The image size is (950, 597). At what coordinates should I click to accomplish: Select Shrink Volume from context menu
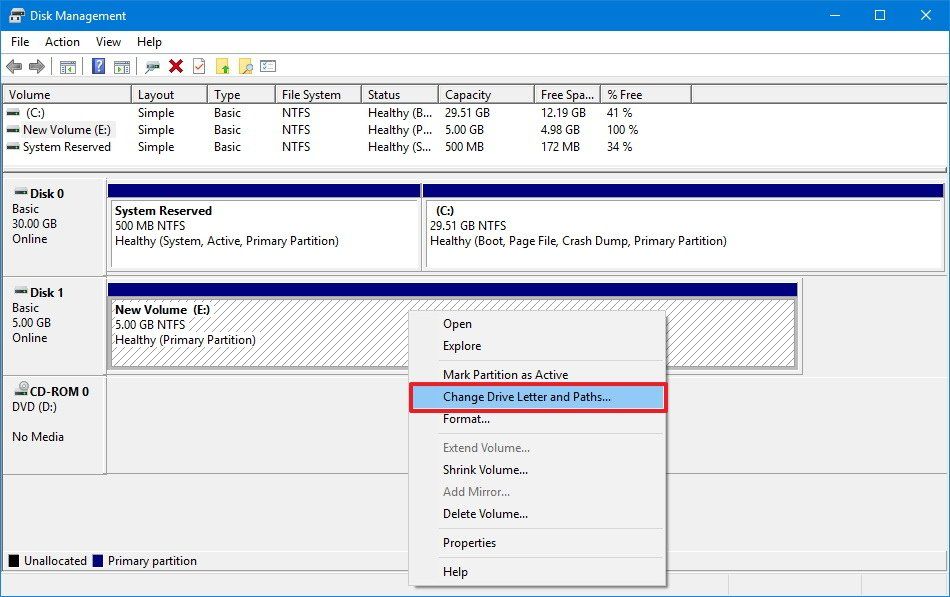tap(485, 470)
